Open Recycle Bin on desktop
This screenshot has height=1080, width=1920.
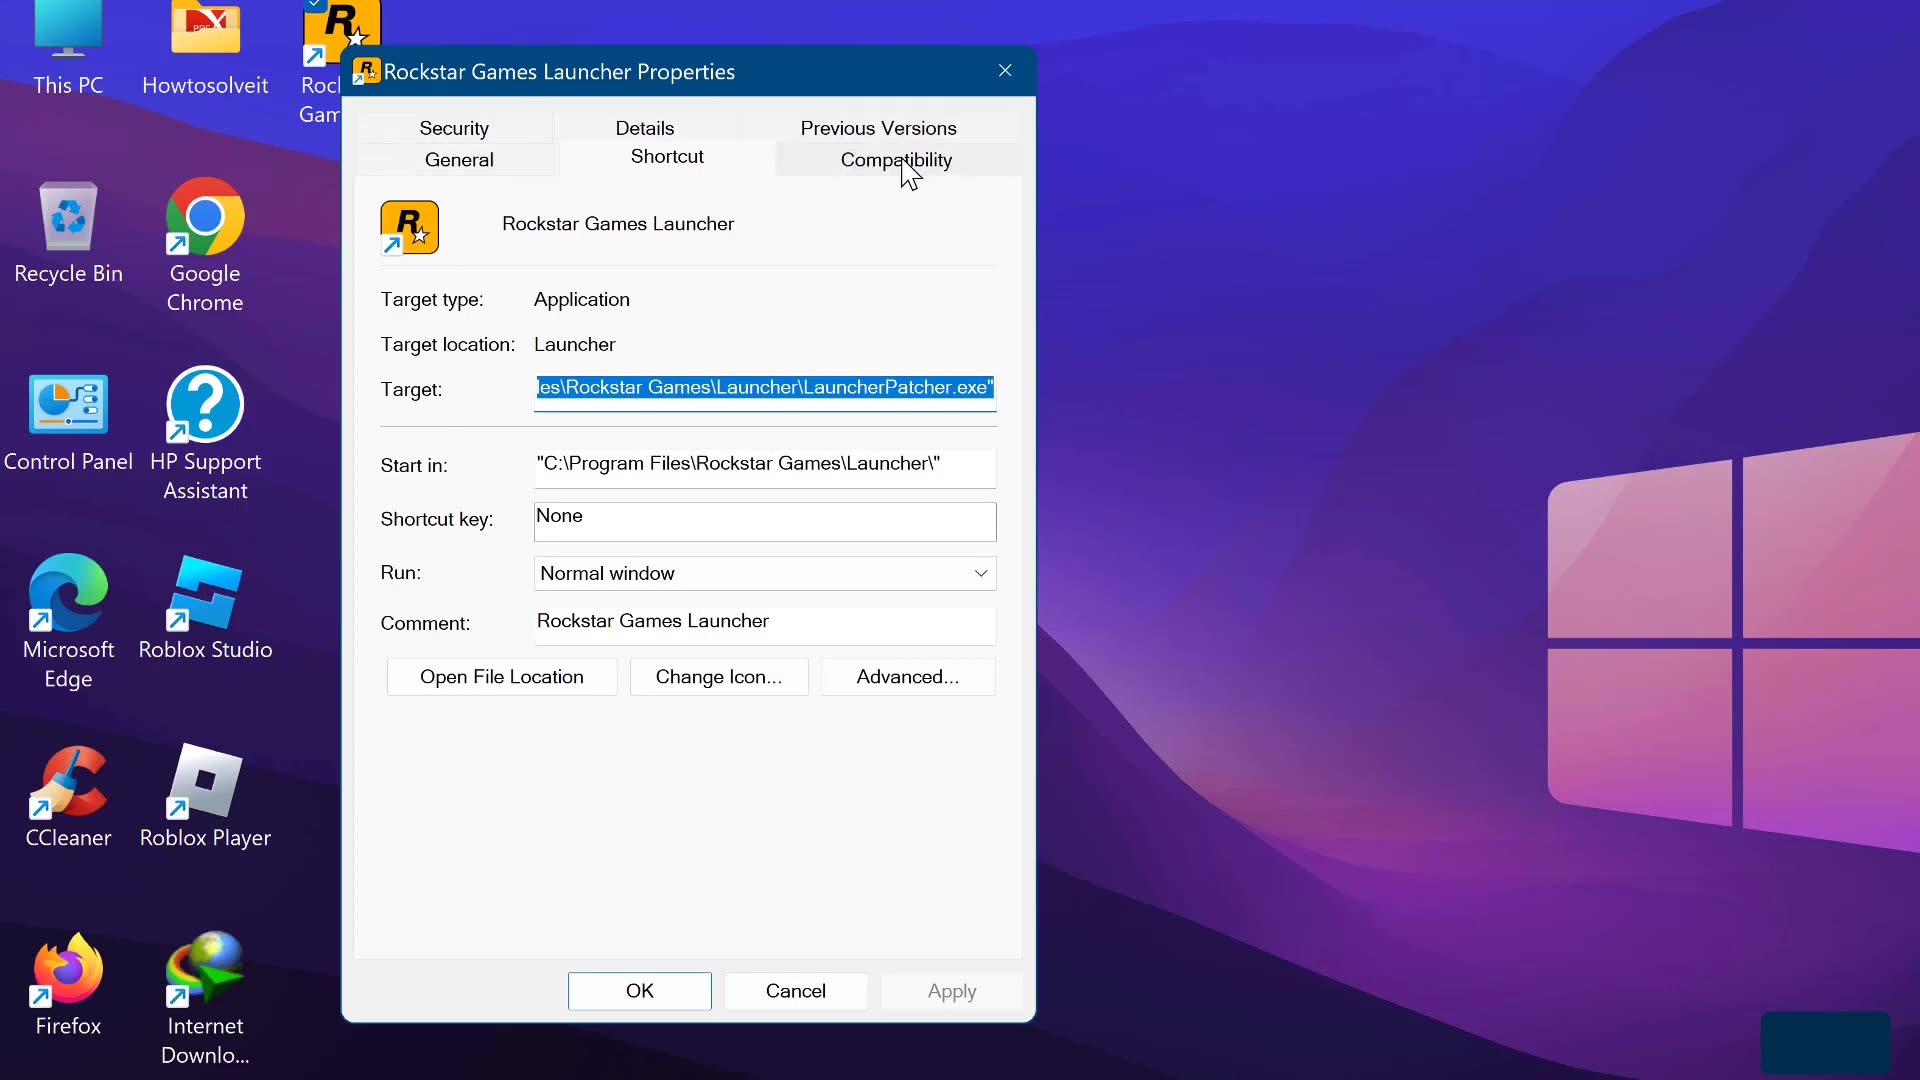(x=68, y=232)
